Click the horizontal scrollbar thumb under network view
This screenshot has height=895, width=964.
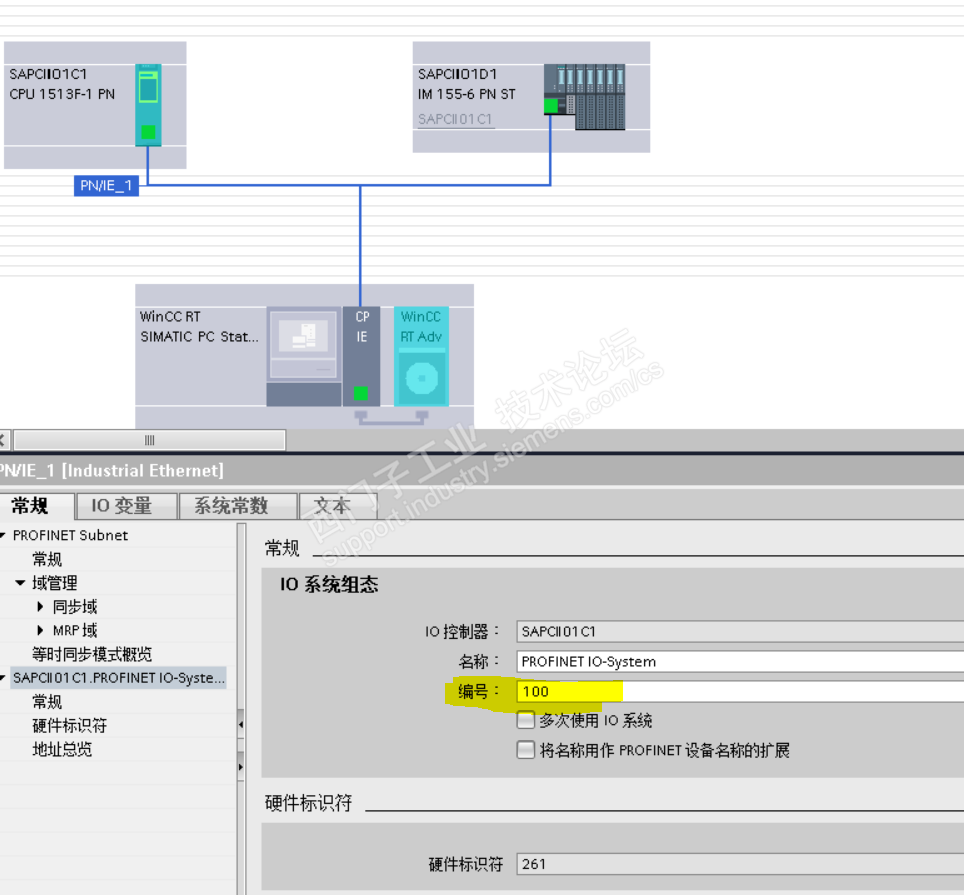149,440
